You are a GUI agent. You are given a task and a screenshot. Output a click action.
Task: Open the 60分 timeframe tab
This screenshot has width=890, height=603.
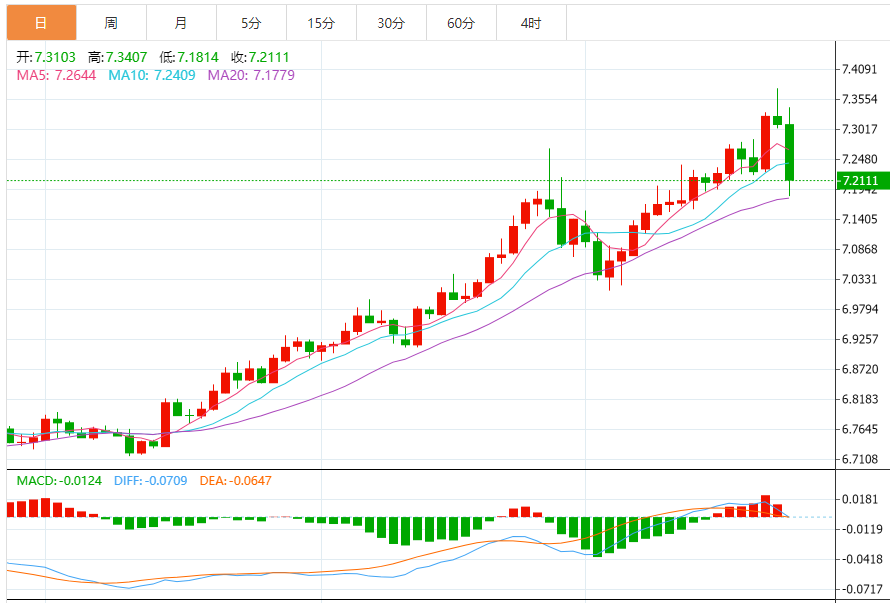(x=461, y=23)
